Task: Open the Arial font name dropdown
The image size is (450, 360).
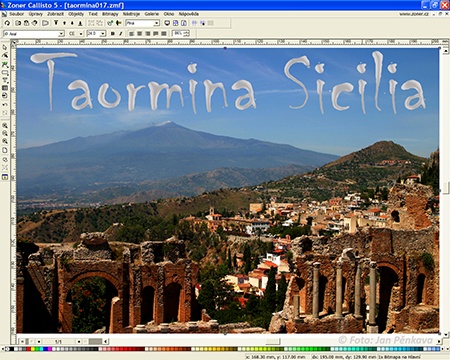Action: 61,34
